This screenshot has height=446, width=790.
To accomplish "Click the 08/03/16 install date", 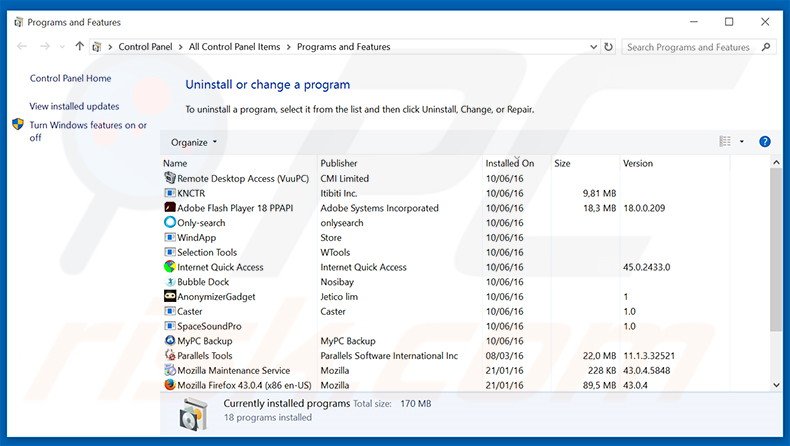I will 504,356.
